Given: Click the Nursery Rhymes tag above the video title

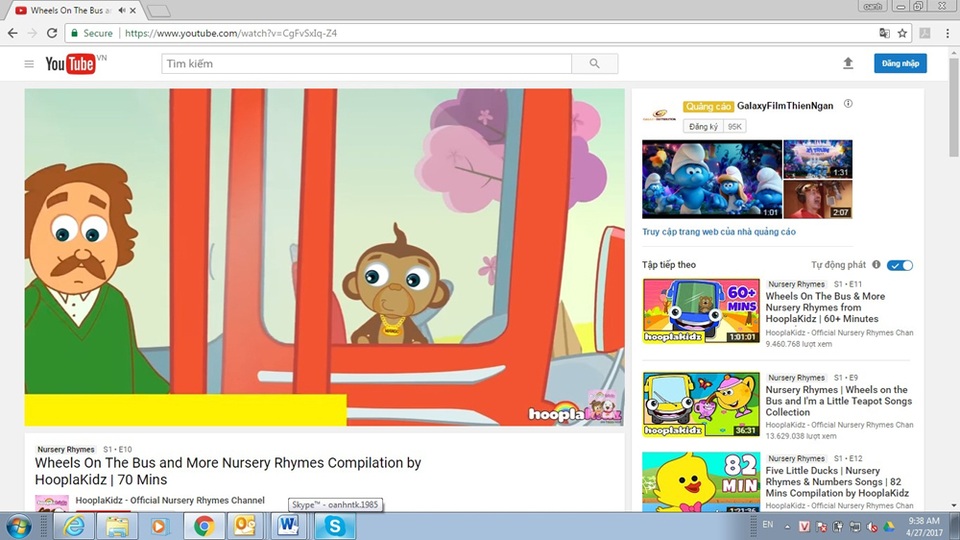Looking at the screenshot, I should pyautogui.click(x=66, y=449).
